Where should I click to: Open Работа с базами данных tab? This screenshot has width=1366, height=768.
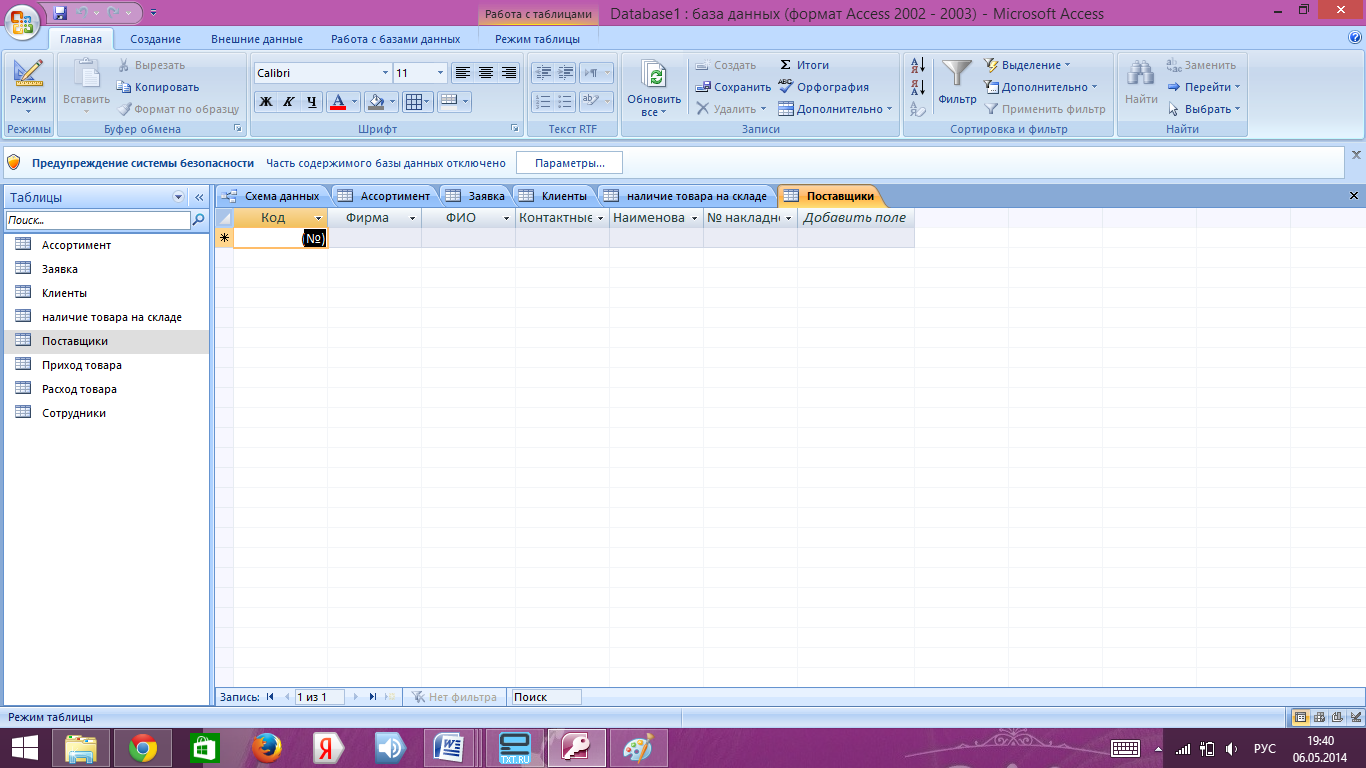[396, 39]
